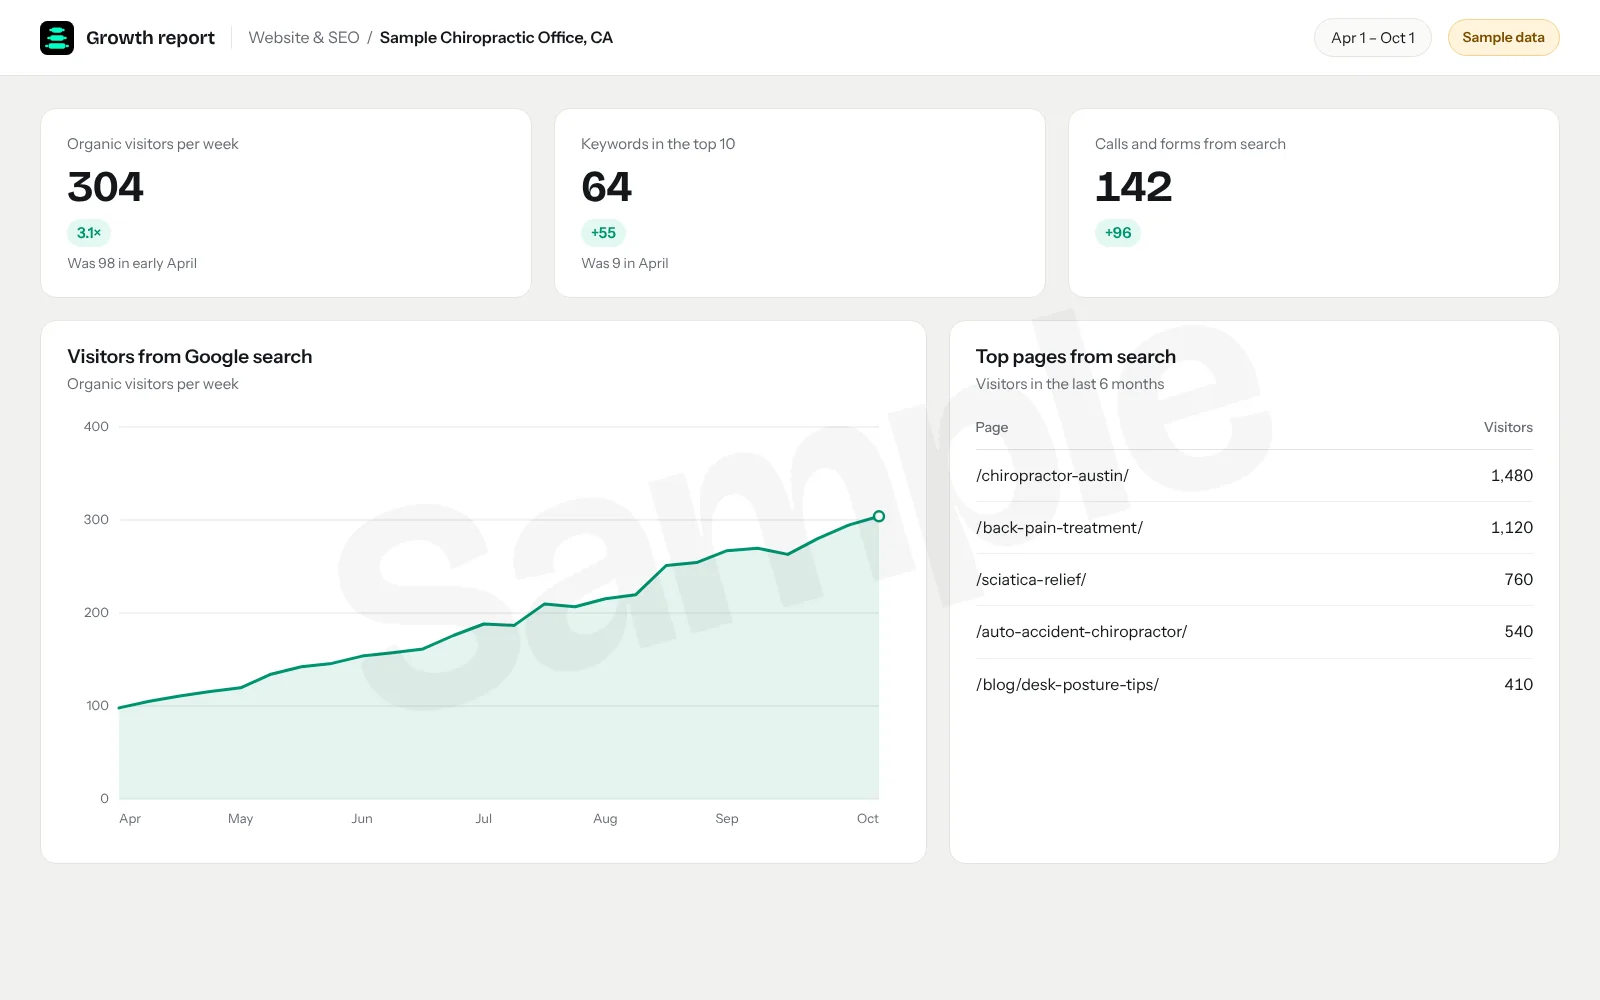Click the 400 y-axis label
Screen dimensions: 1600x1000
coord(96,427)
